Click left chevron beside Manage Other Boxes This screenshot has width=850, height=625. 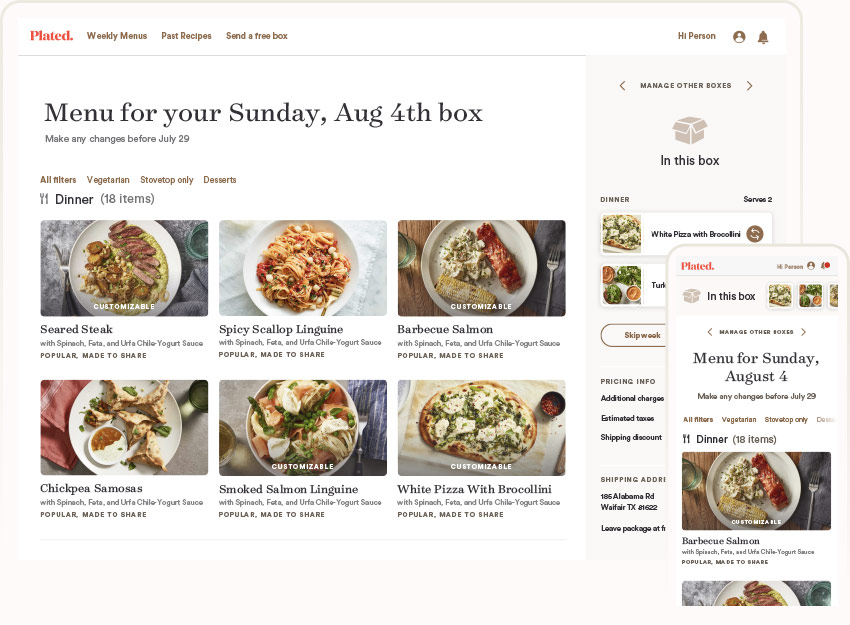tap(622, 86)
